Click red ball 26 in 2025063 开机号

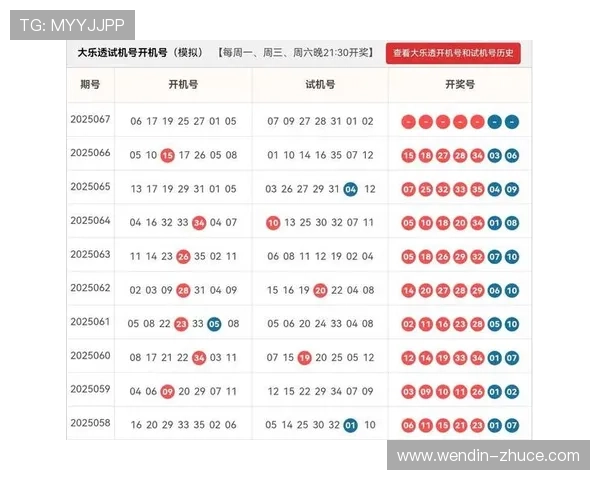tap(183, 256)
